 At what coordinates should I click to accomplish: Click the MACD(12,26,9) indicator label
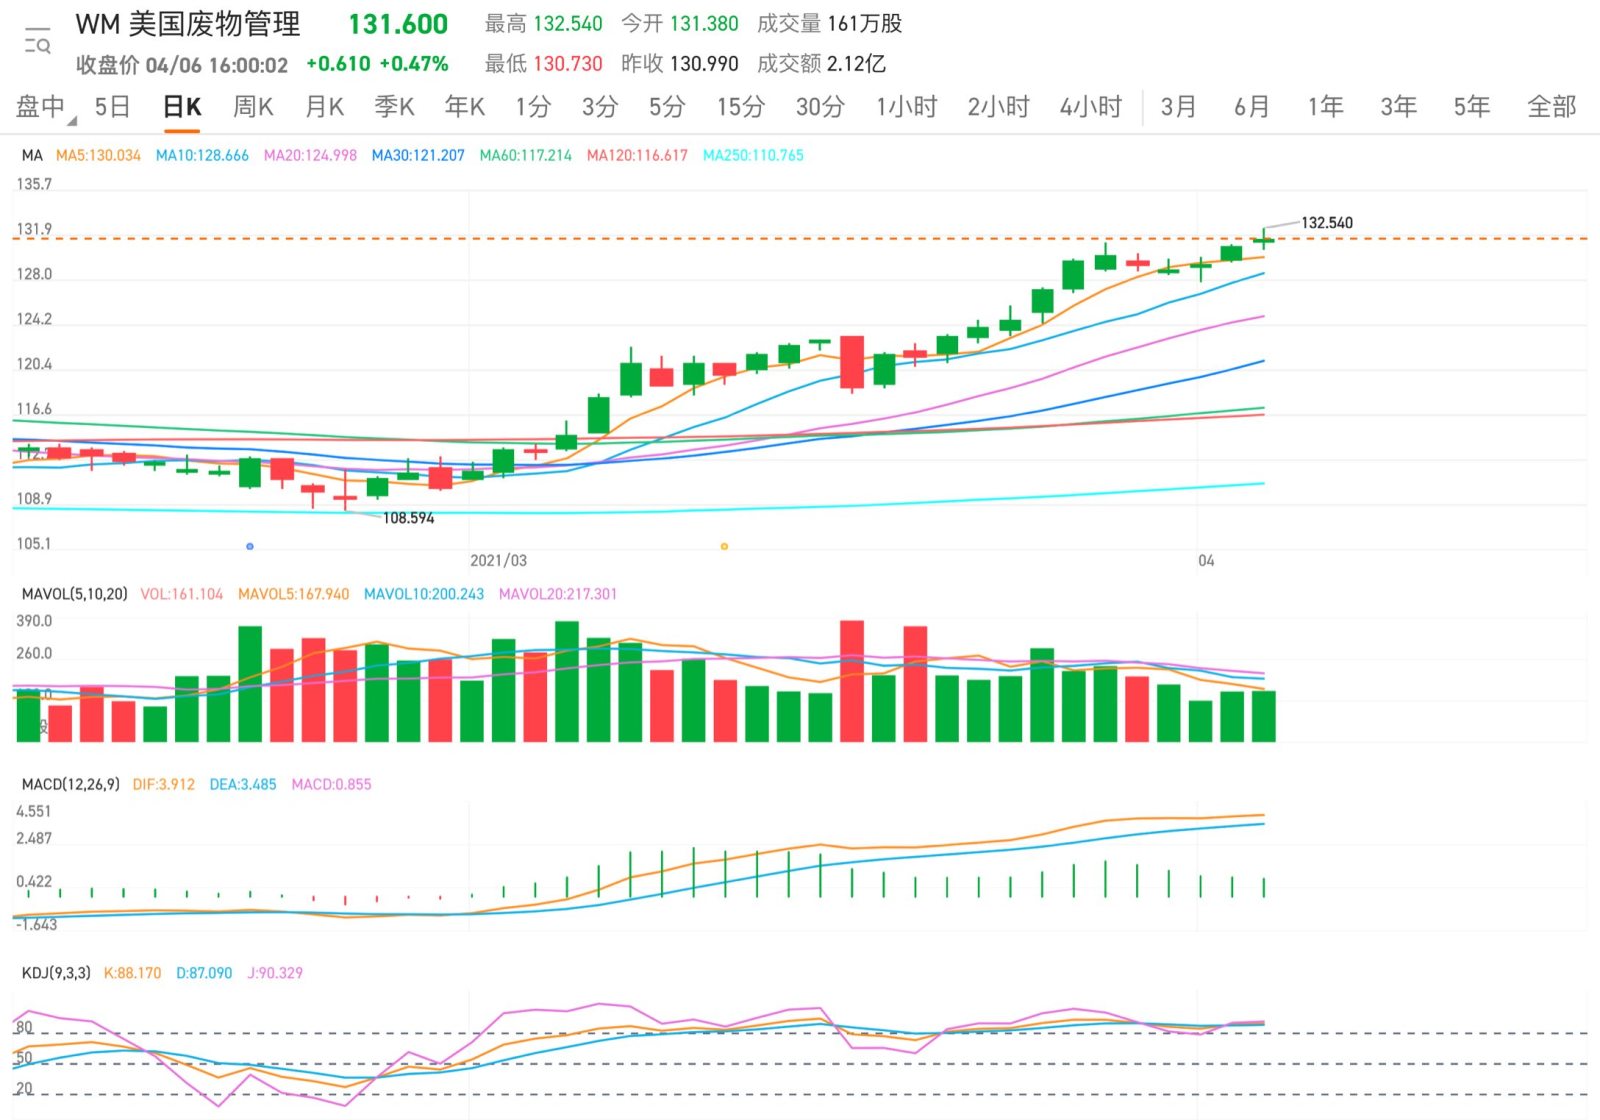click(x=70, y=784)
